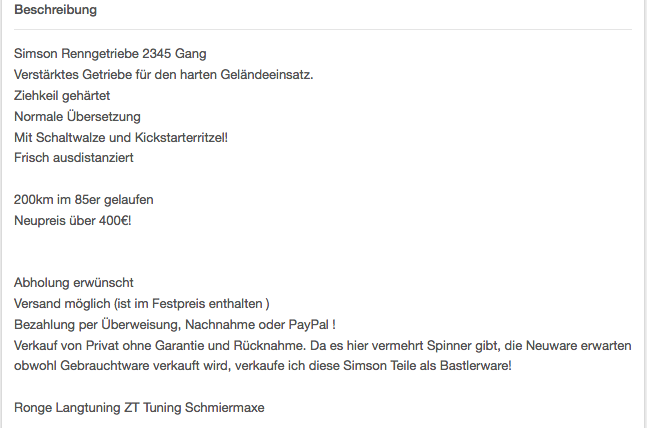Click the "Neupreis über 400€!" line

pos(73,220)
